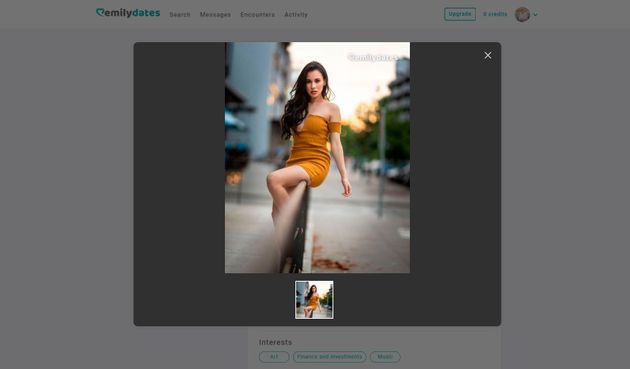Open the Search page in the navbar
Image resolution: width=630 pixels, height=369 pixels.
(180, 14)
